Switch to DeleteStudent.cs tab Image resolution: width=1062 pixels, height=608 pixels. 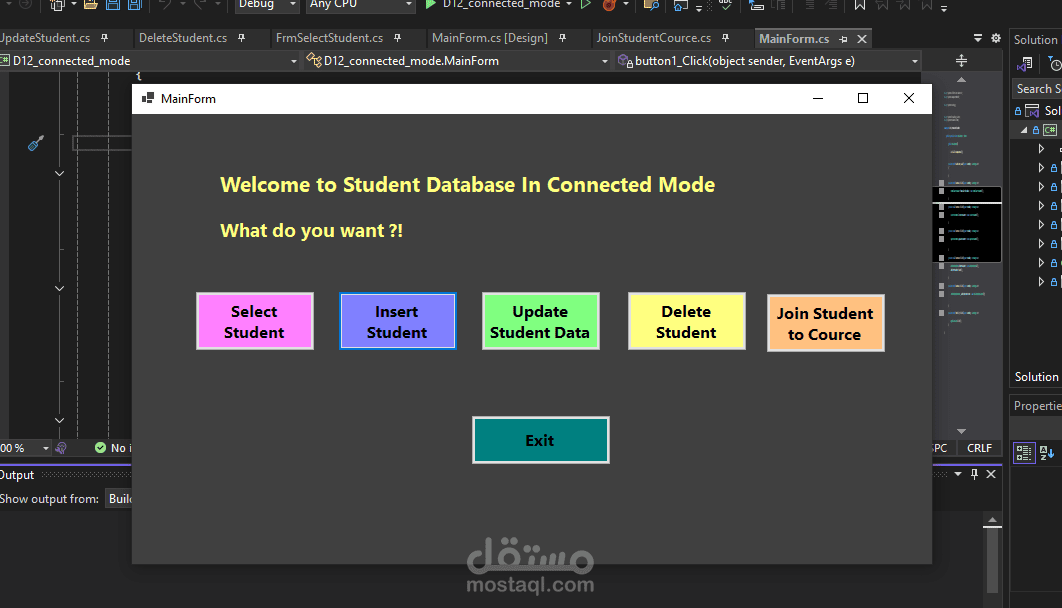pyautogui.click(x=183, y=38)
